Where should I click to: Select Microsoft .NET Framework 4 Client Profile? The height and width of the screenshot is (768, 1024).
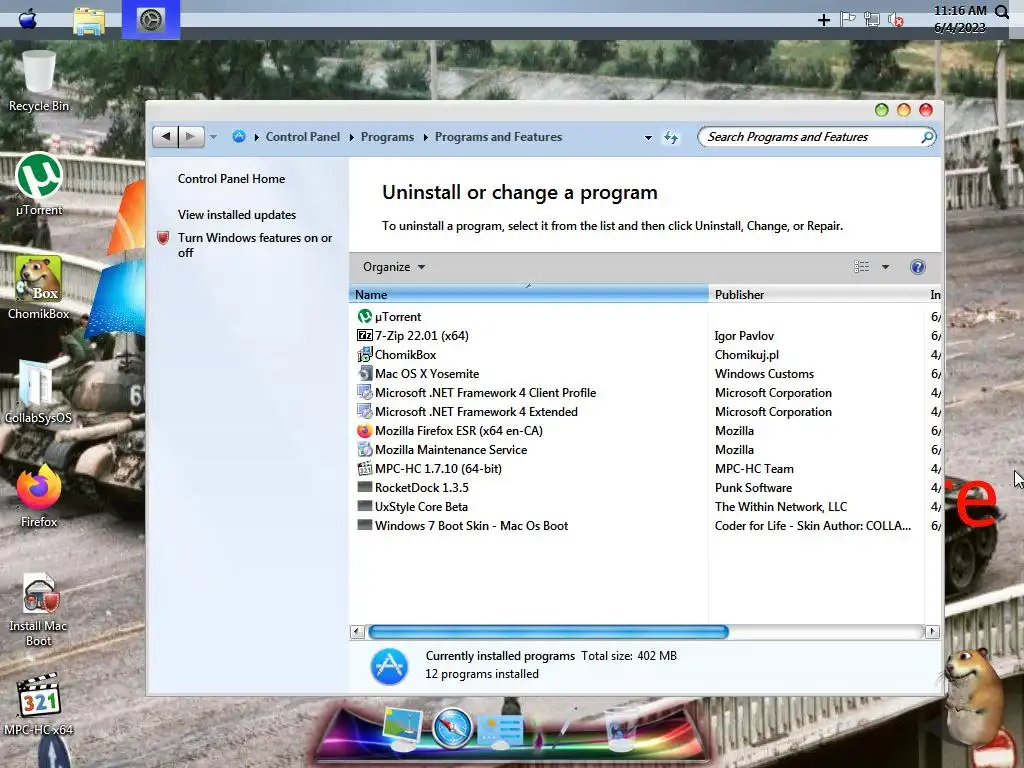(477, 392)
